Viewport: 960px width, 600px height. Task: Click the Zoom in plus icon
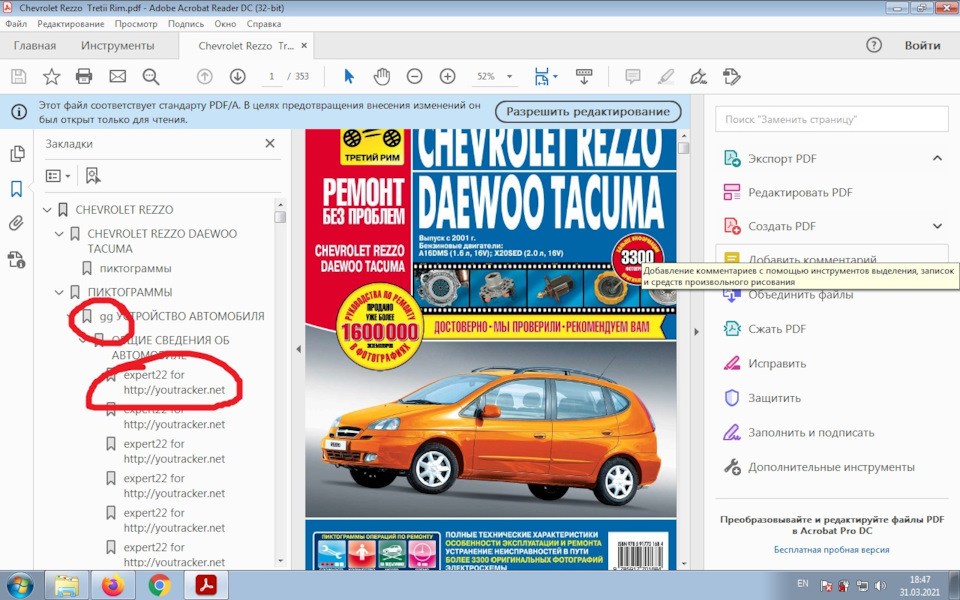pos(447,77)
